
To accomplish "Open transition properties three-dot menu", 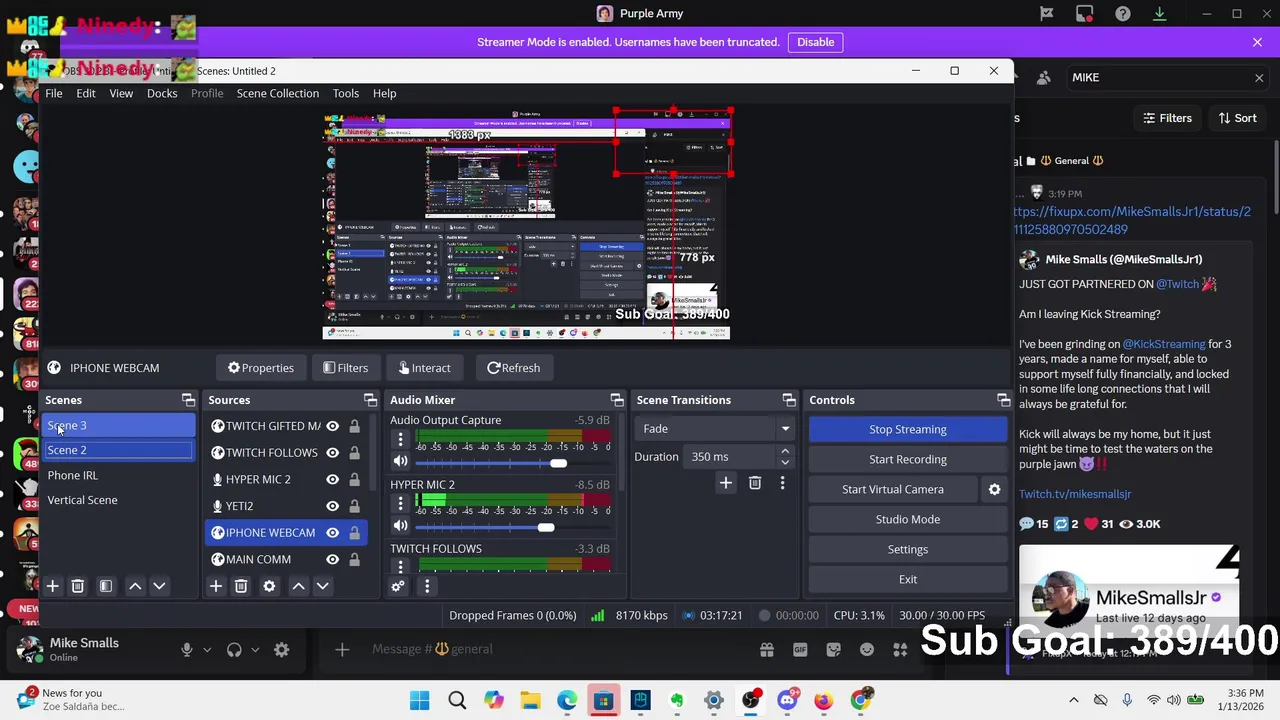I will 782,484.
